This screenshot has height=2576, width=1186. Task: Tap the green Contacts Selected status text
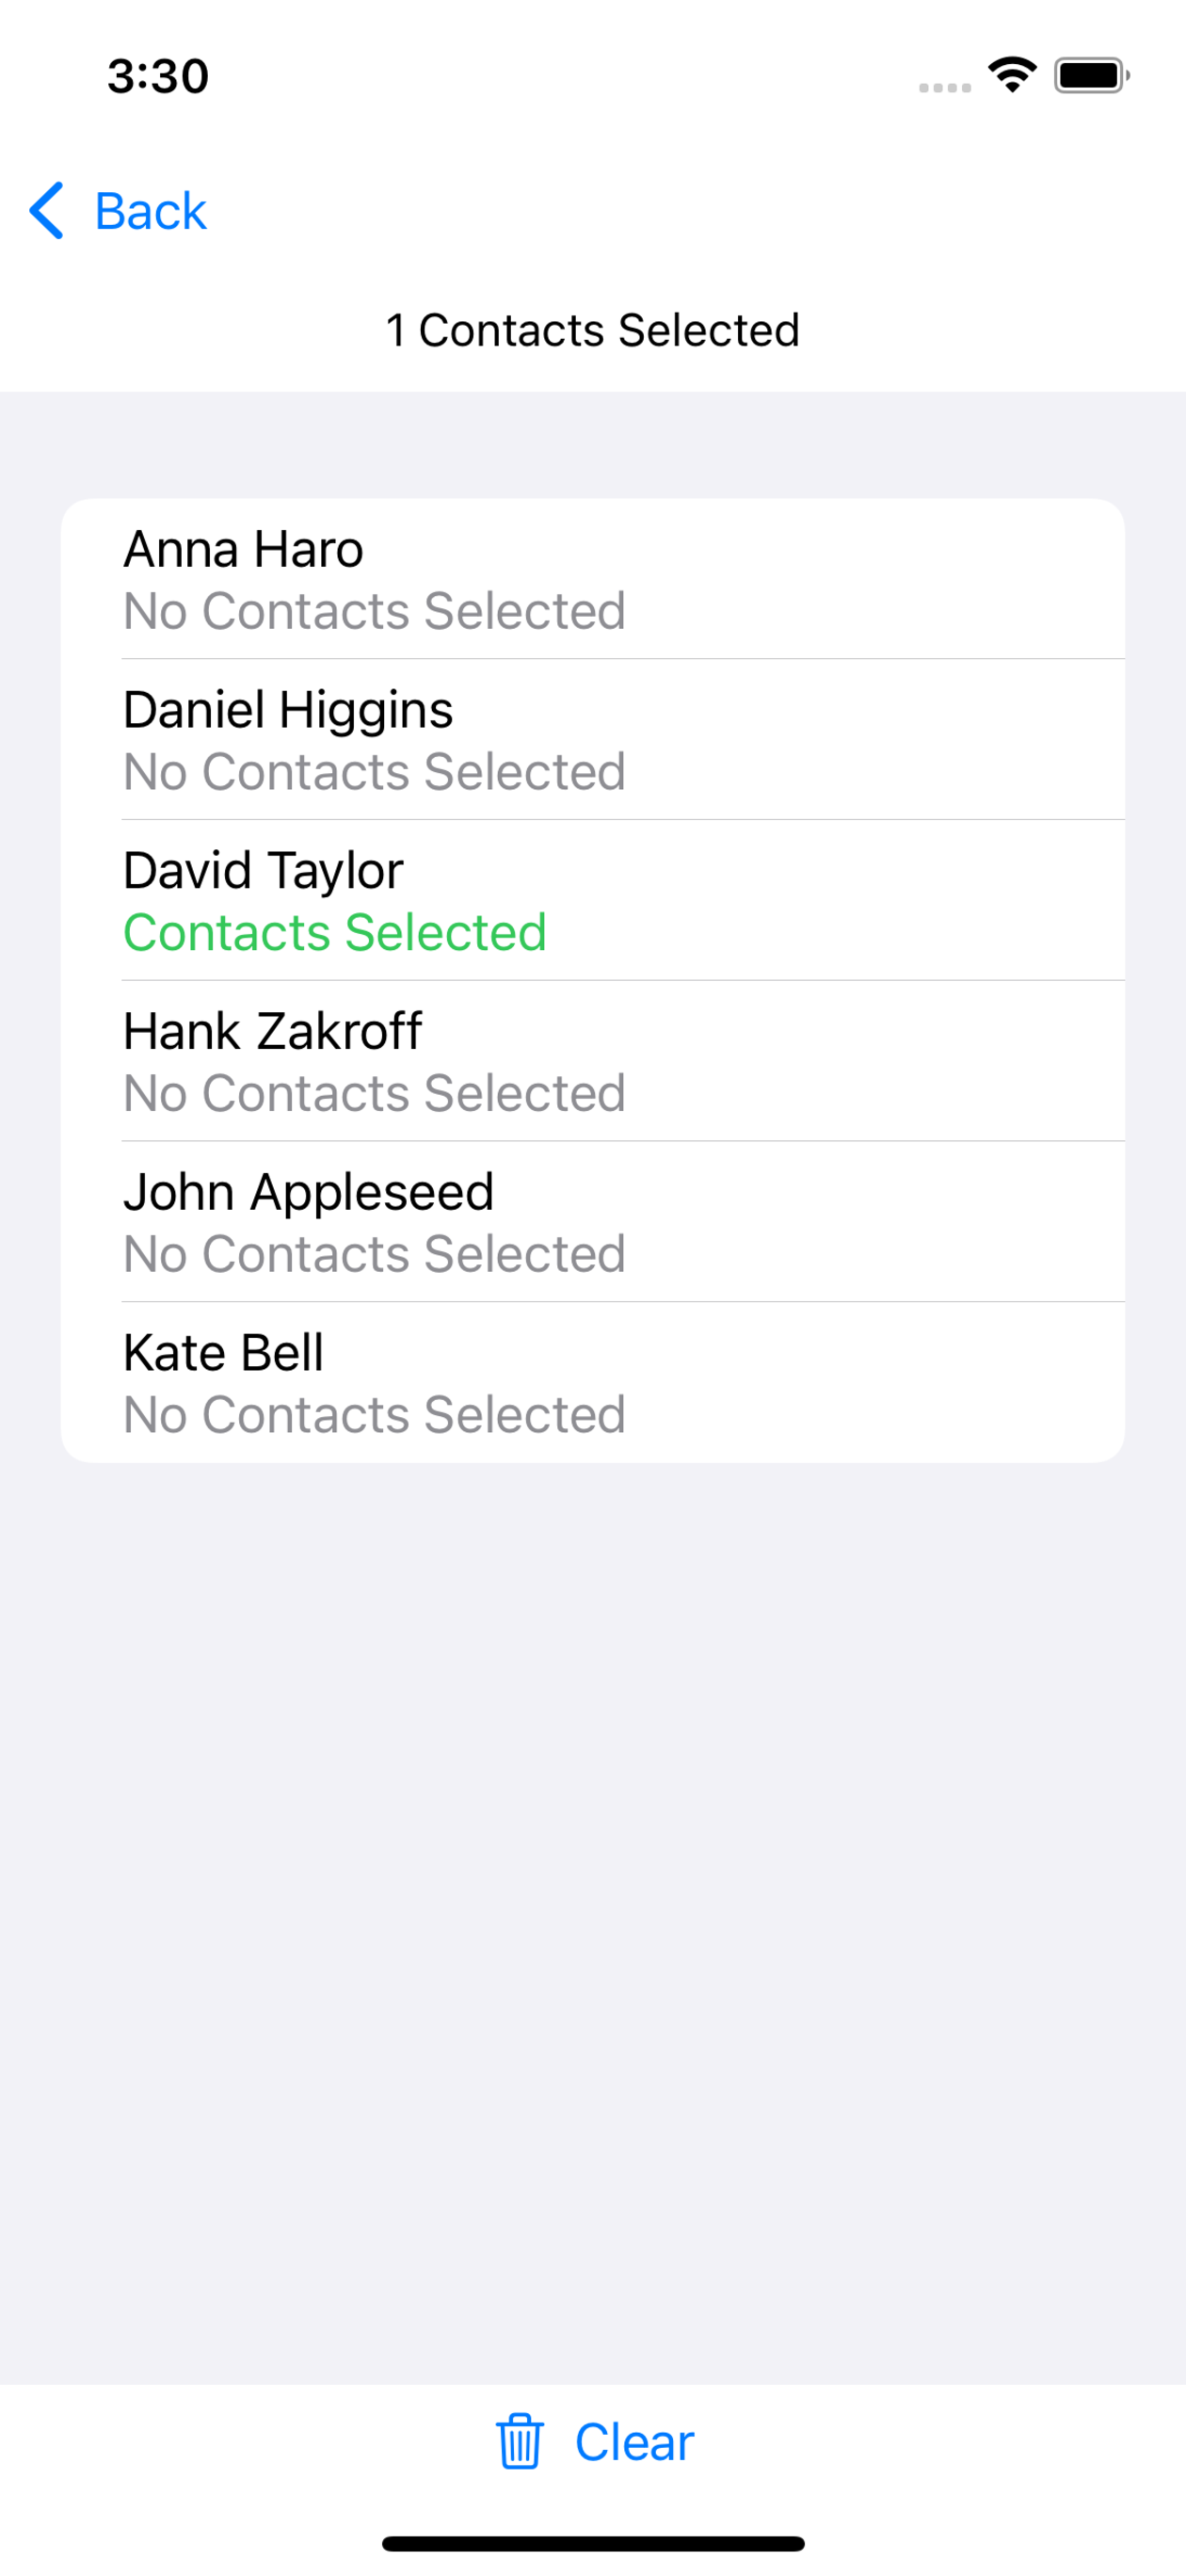pos(335,932)
